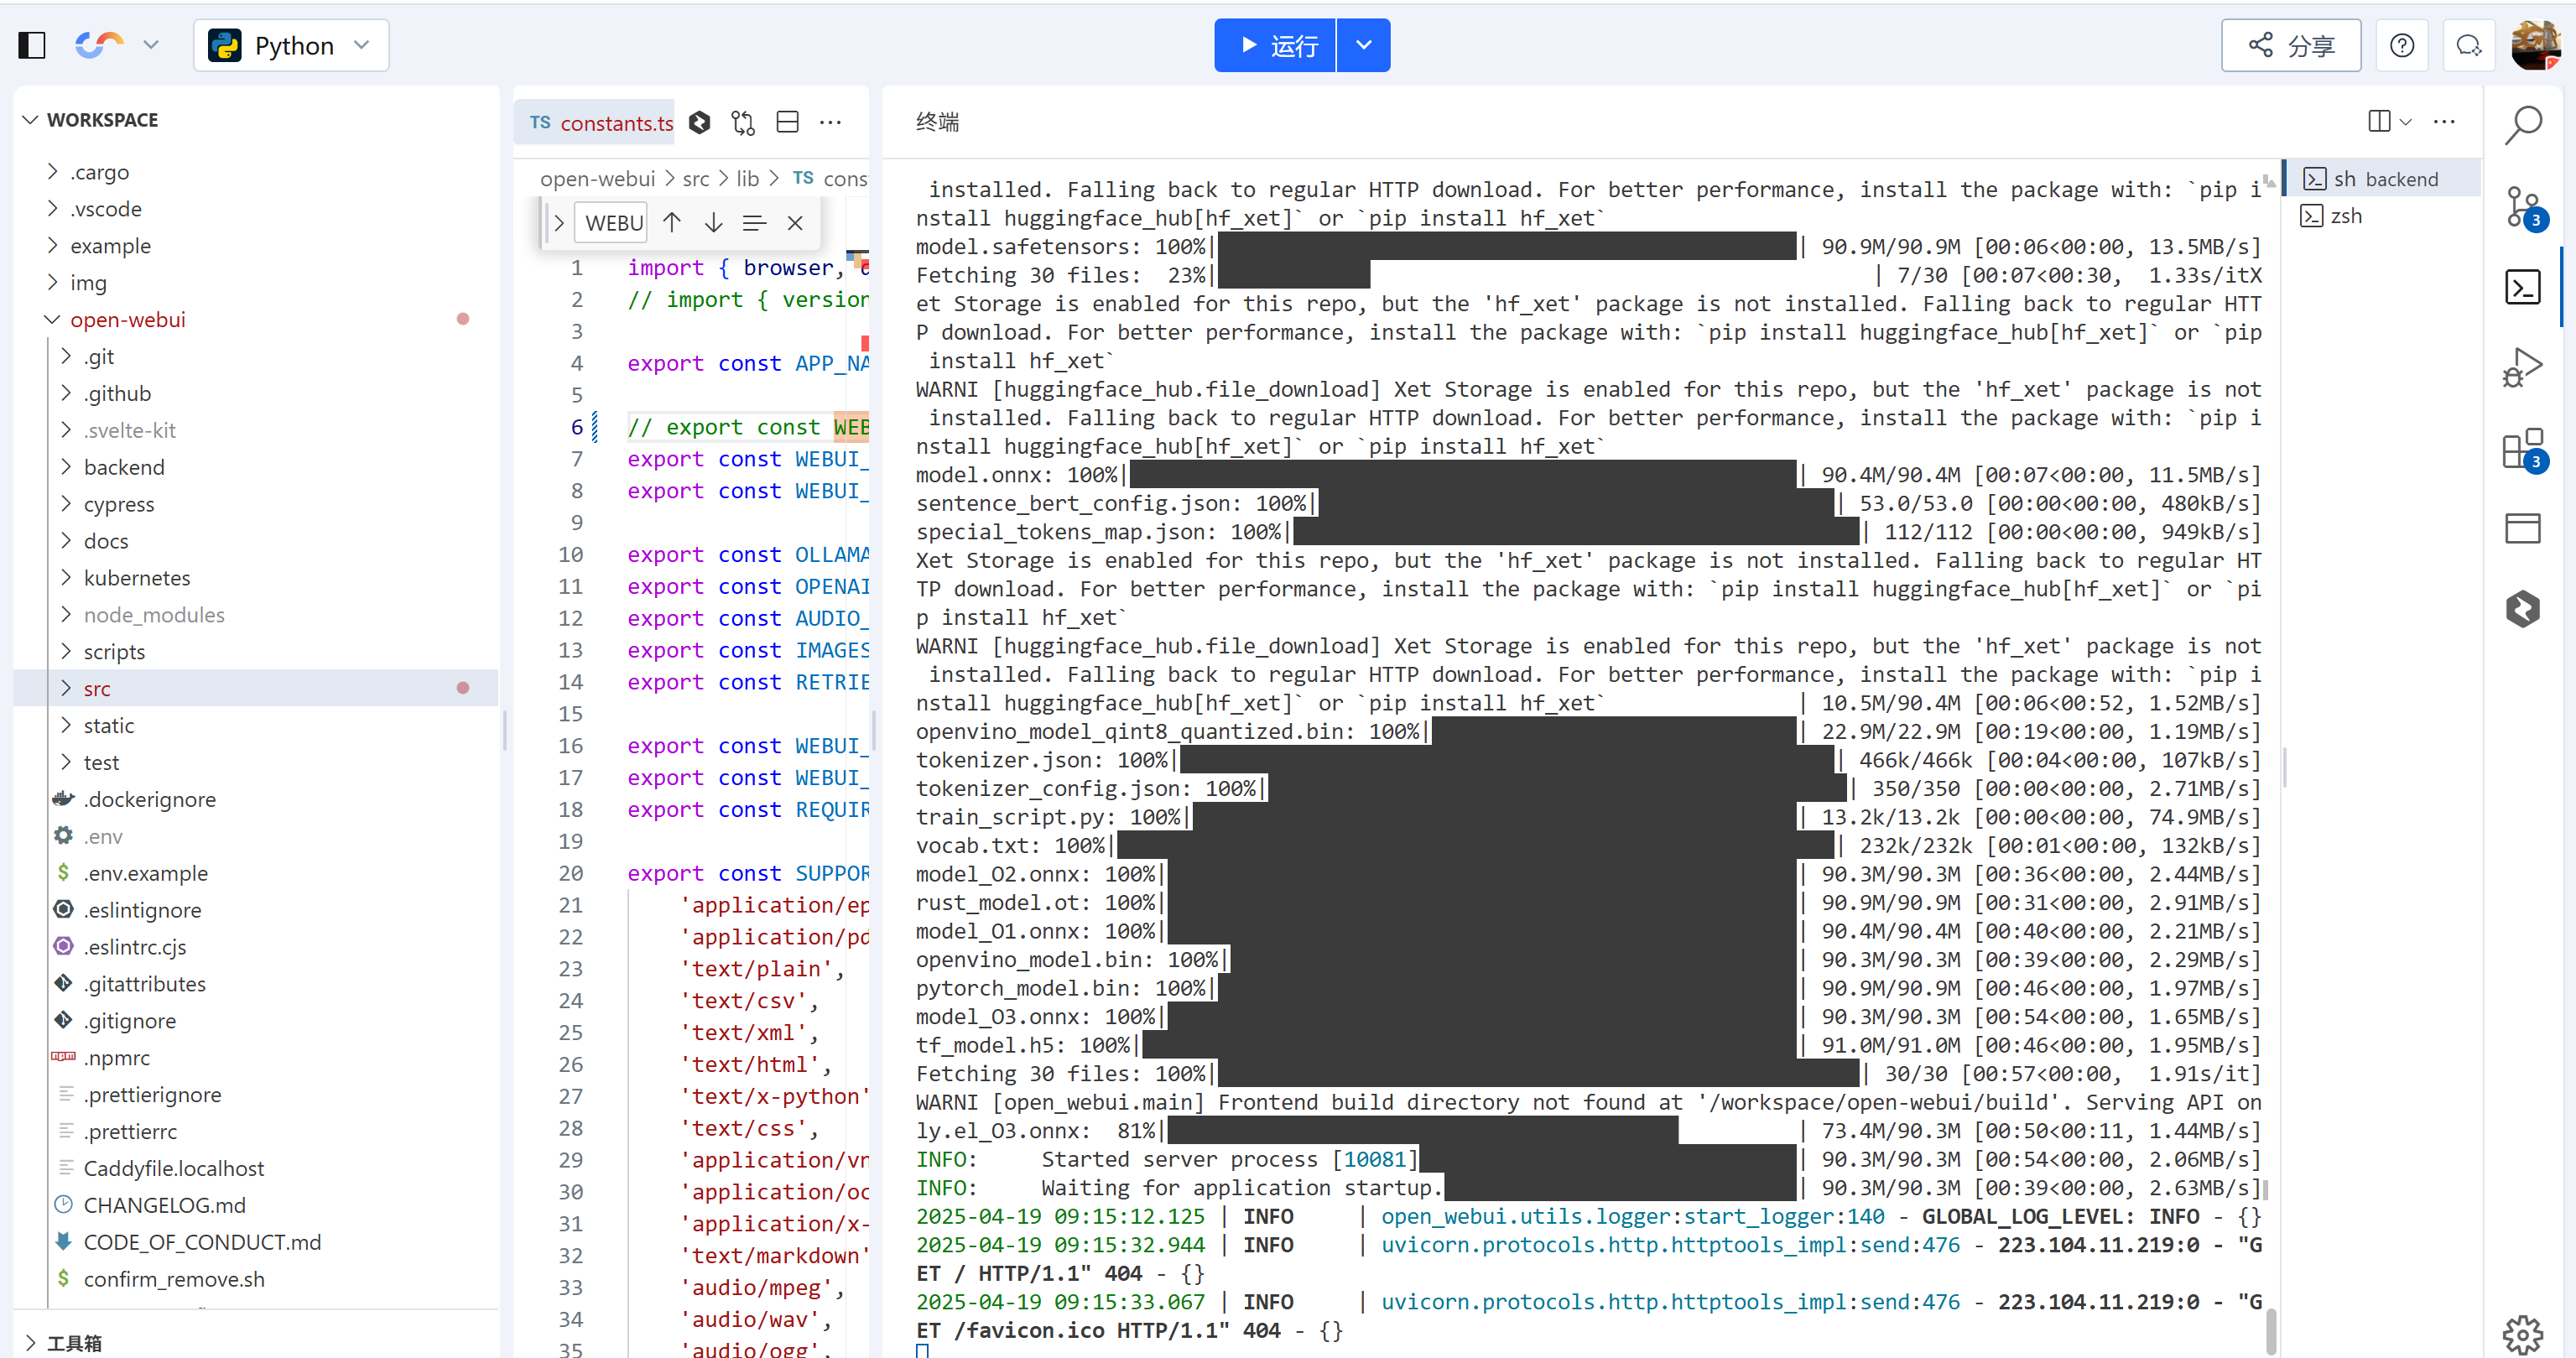Open the run options dropdown arrow
Screen dimensions: 2576x1358
click(x=1363, y=45)
